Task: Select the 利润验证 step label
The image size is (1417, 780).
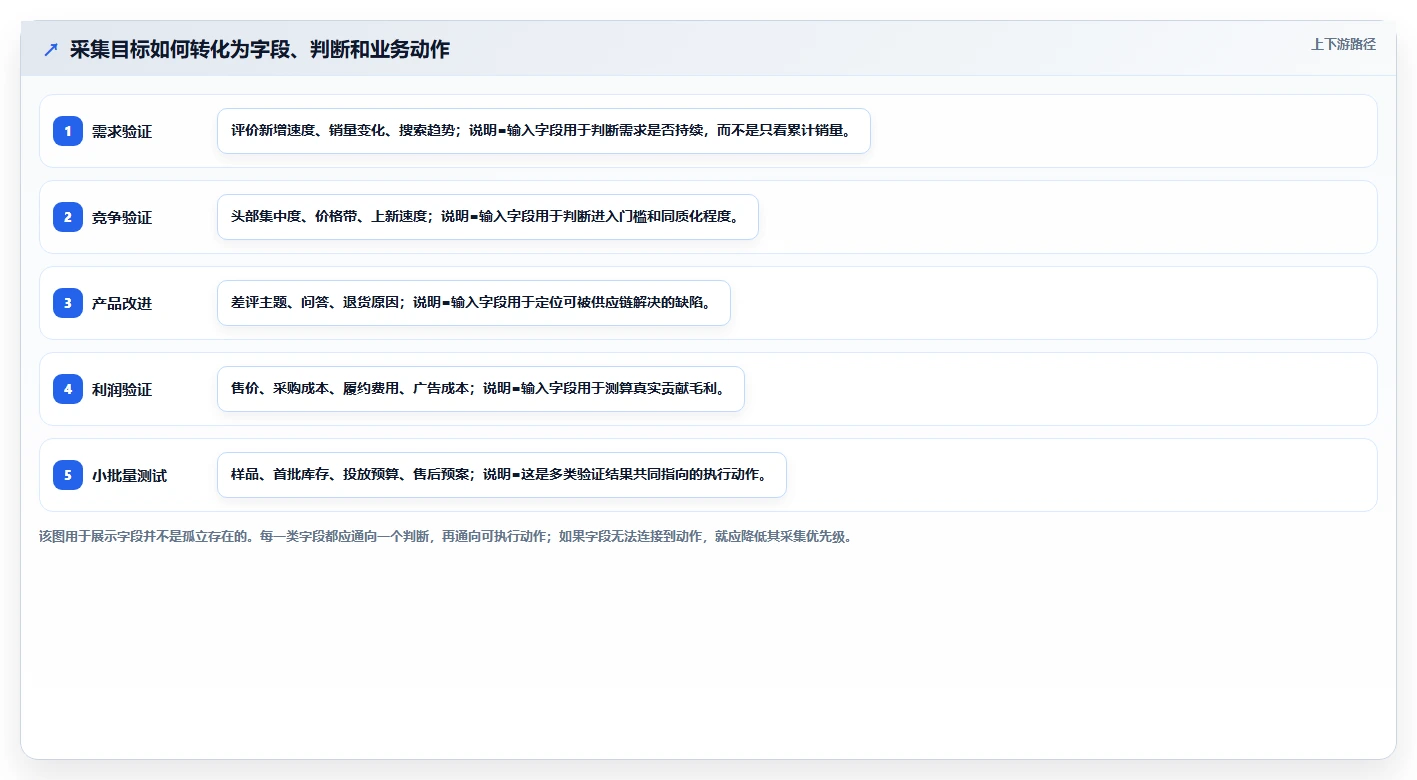Action: (x=122, y=389)
